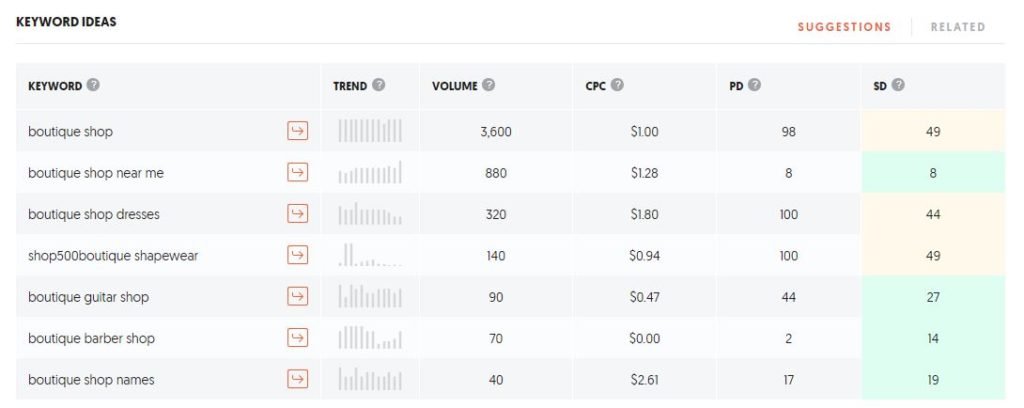
Task: Show help for the KEYWORD column
Action: 93,85
